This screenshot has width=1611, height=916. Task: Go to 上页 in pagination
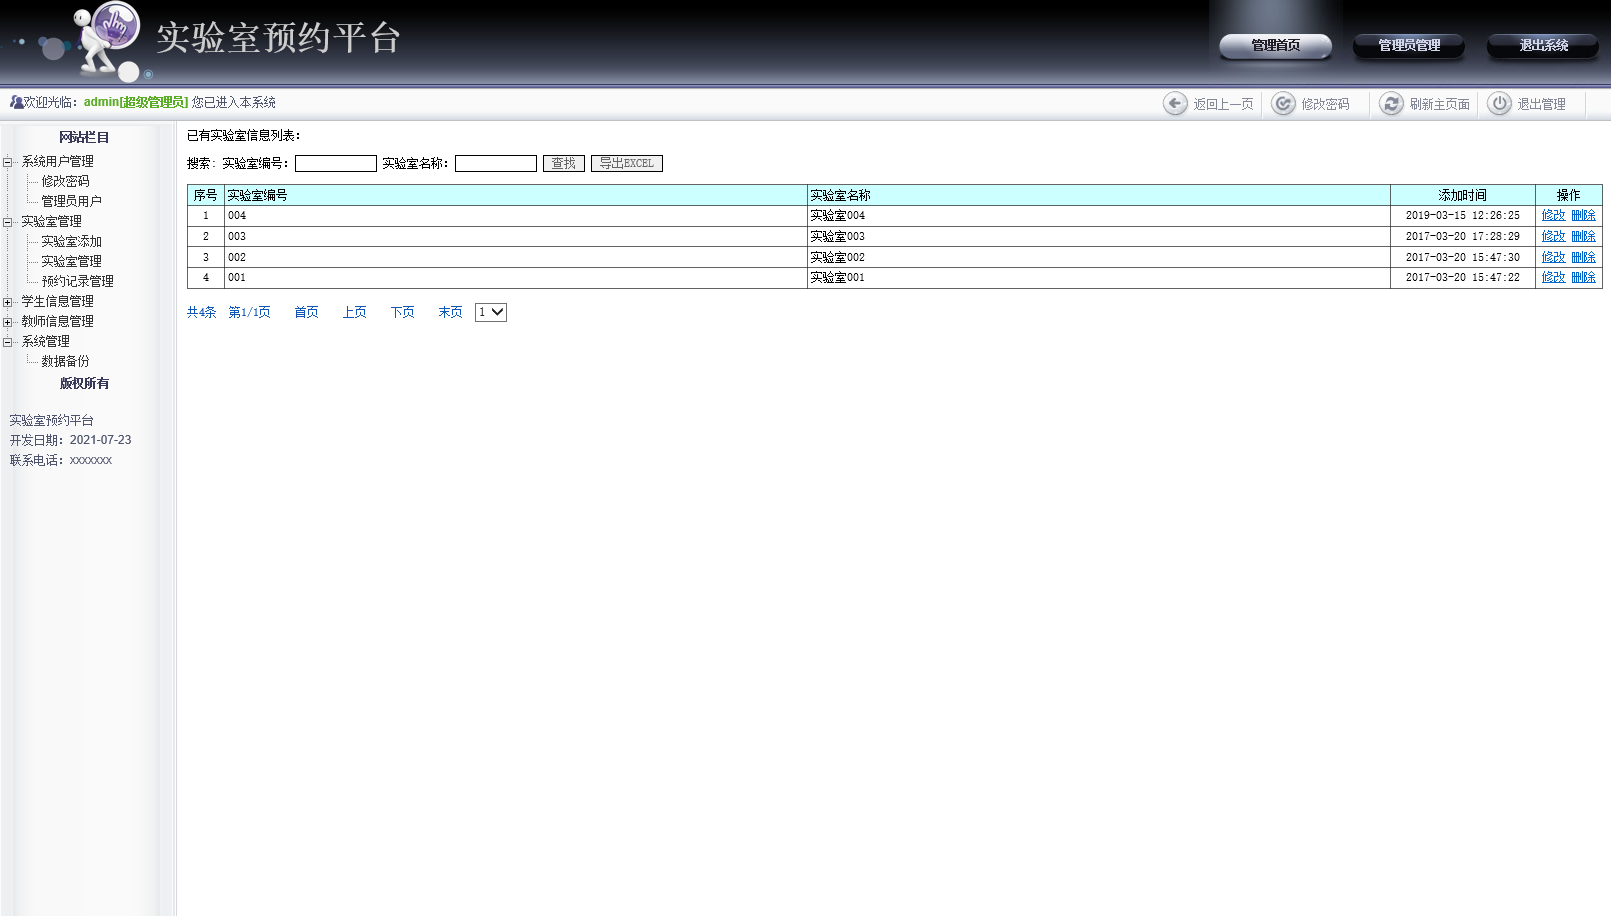click(x=354, y=312)
